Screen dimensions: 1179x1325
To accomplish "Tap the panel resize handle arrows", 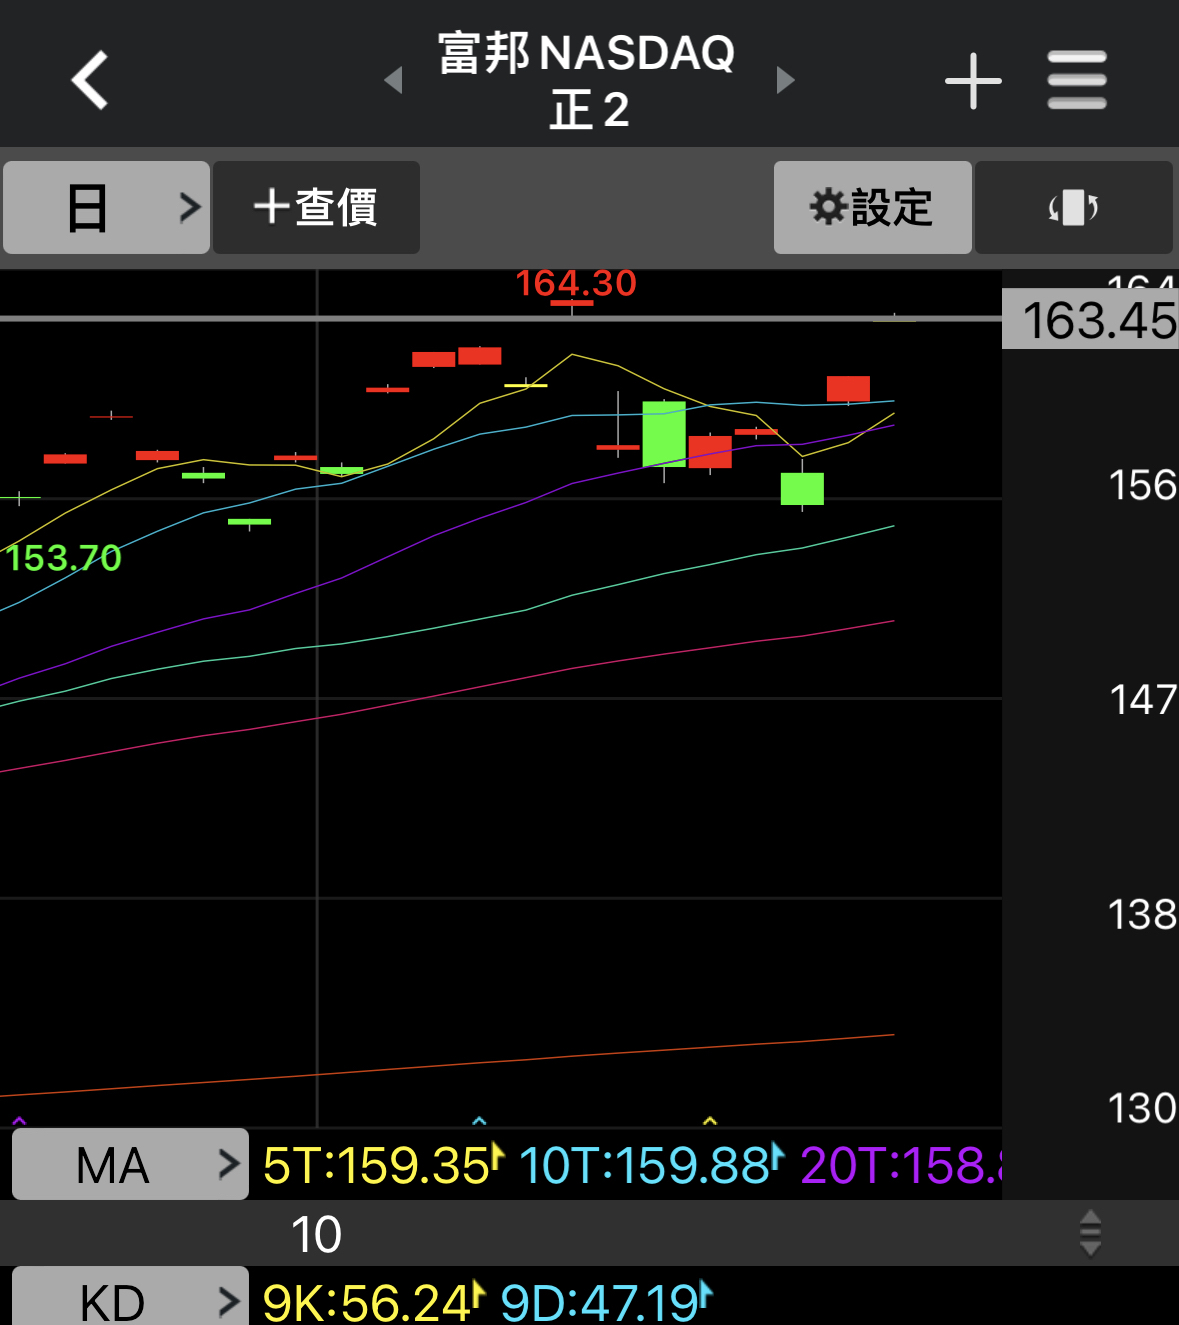I will 1091,1233.
